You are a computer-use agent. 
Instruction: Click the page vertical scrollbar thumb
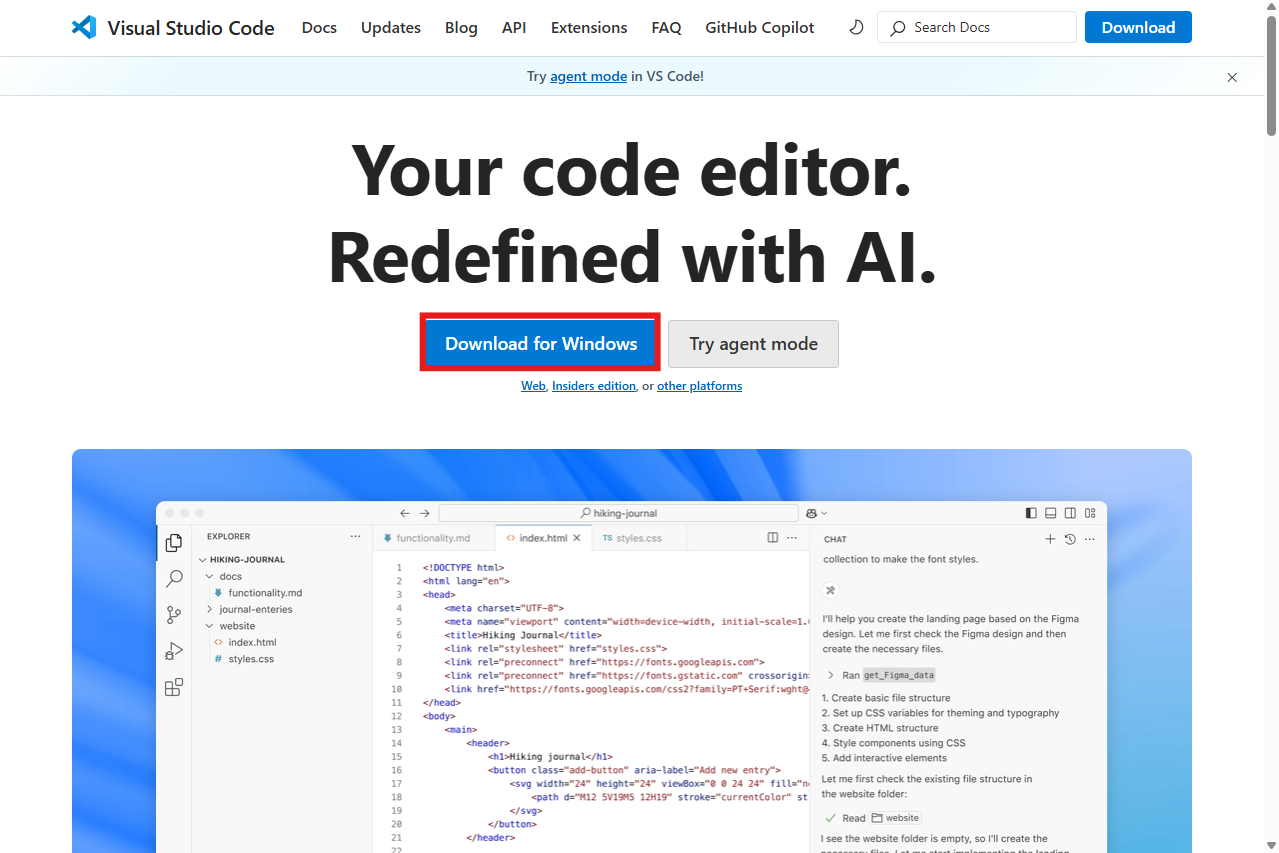coord(1271,75)
